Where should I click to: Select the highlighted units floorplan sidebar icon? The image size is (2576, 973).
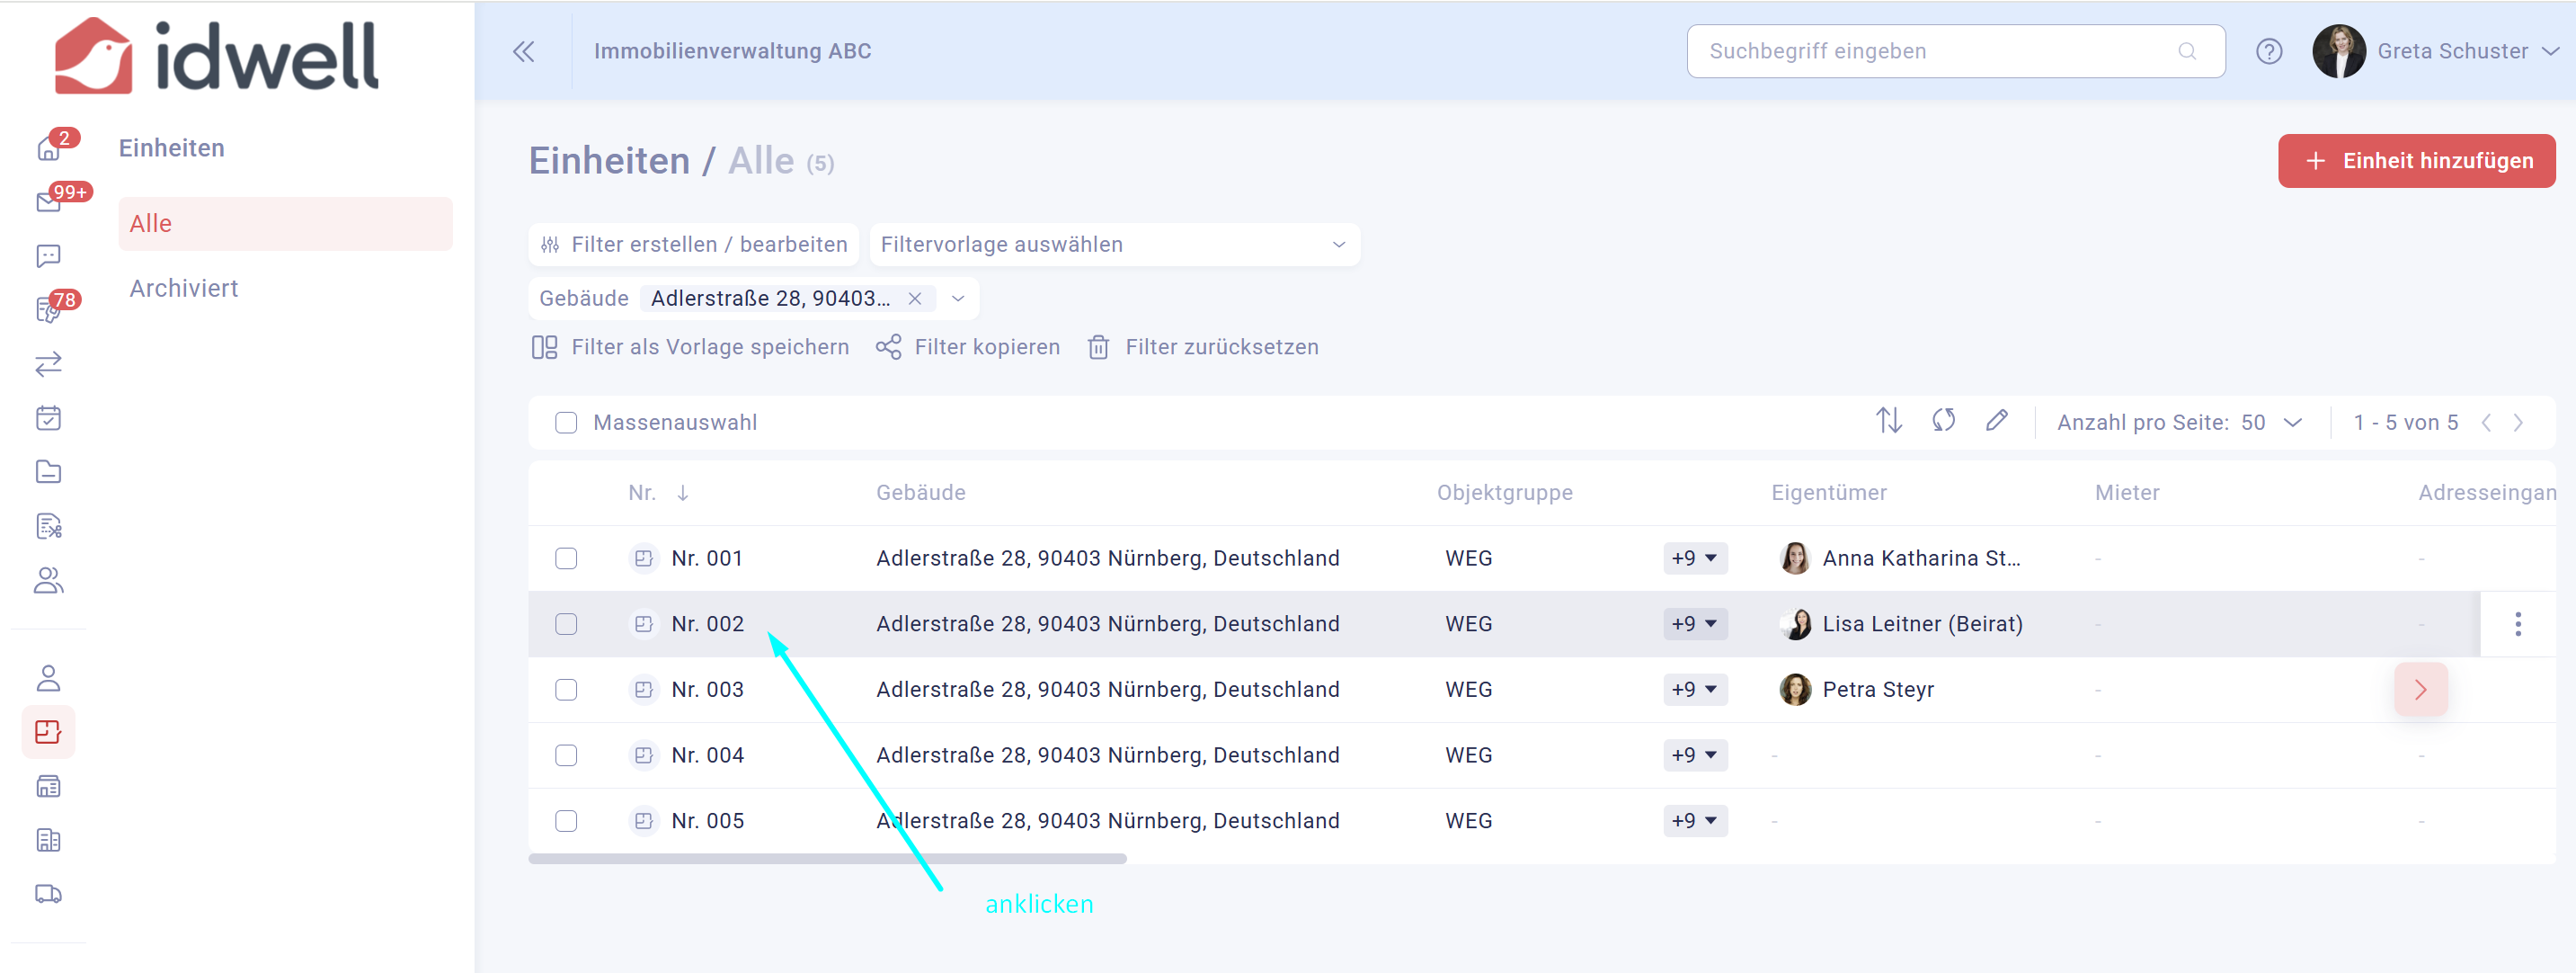click(48, 732)
